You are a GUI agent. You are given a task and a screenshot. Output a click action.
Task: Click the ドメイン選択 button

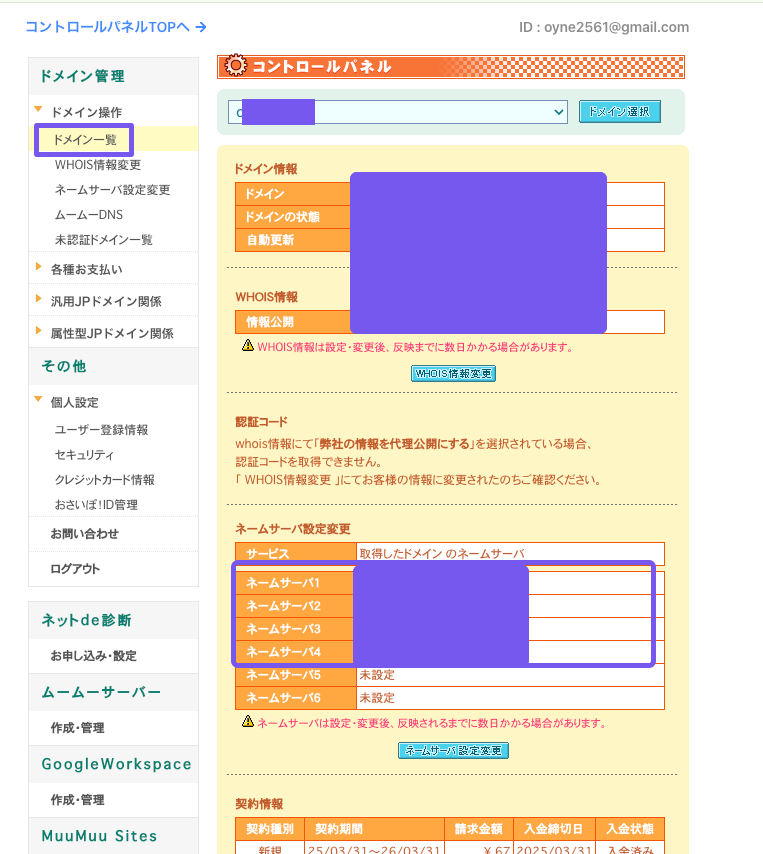pyautogui.click(x=620, y=112)
